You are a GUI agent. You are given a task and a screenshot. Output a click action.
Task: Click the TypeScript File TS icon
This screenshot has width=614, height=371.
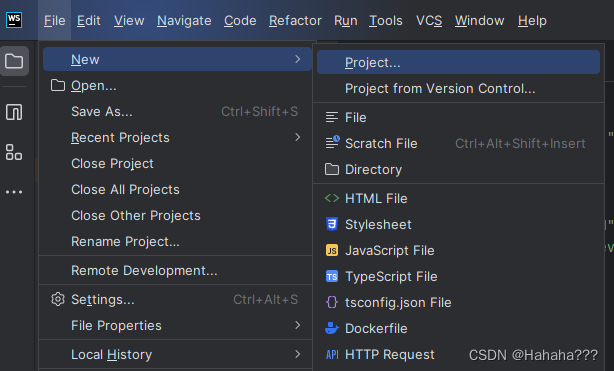point(332,277)
